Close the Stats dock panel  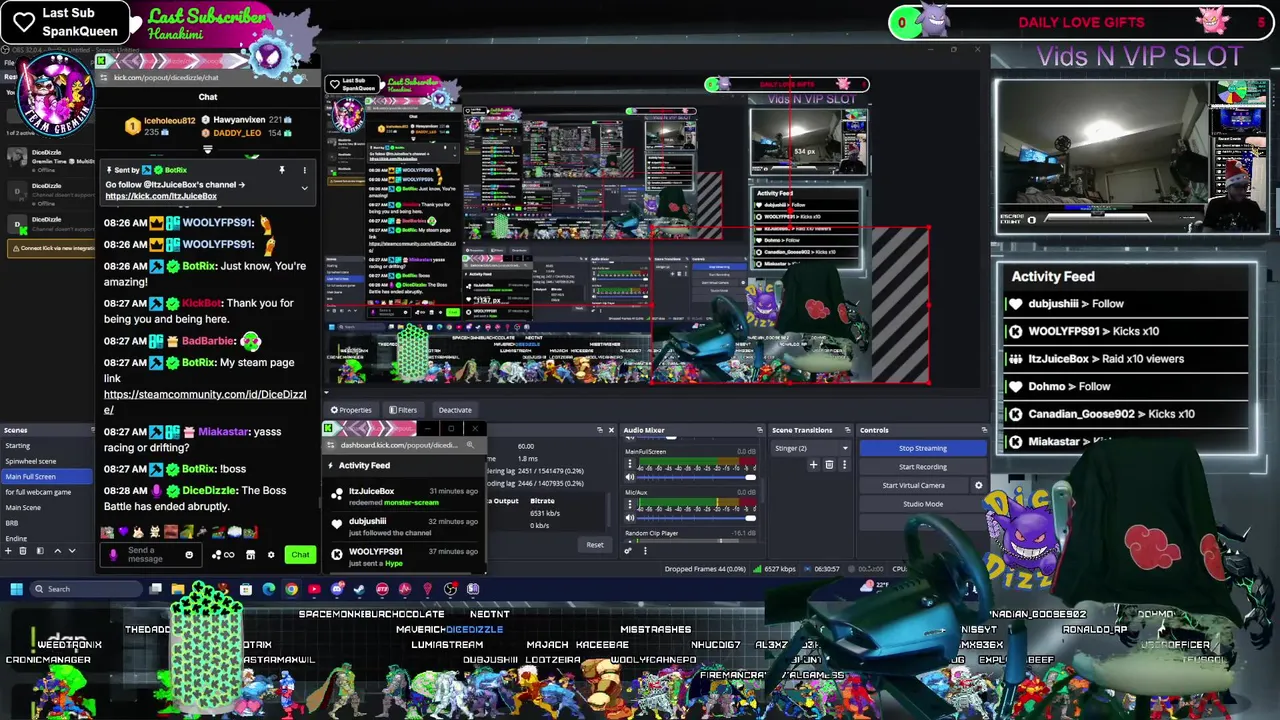[611, 430]
